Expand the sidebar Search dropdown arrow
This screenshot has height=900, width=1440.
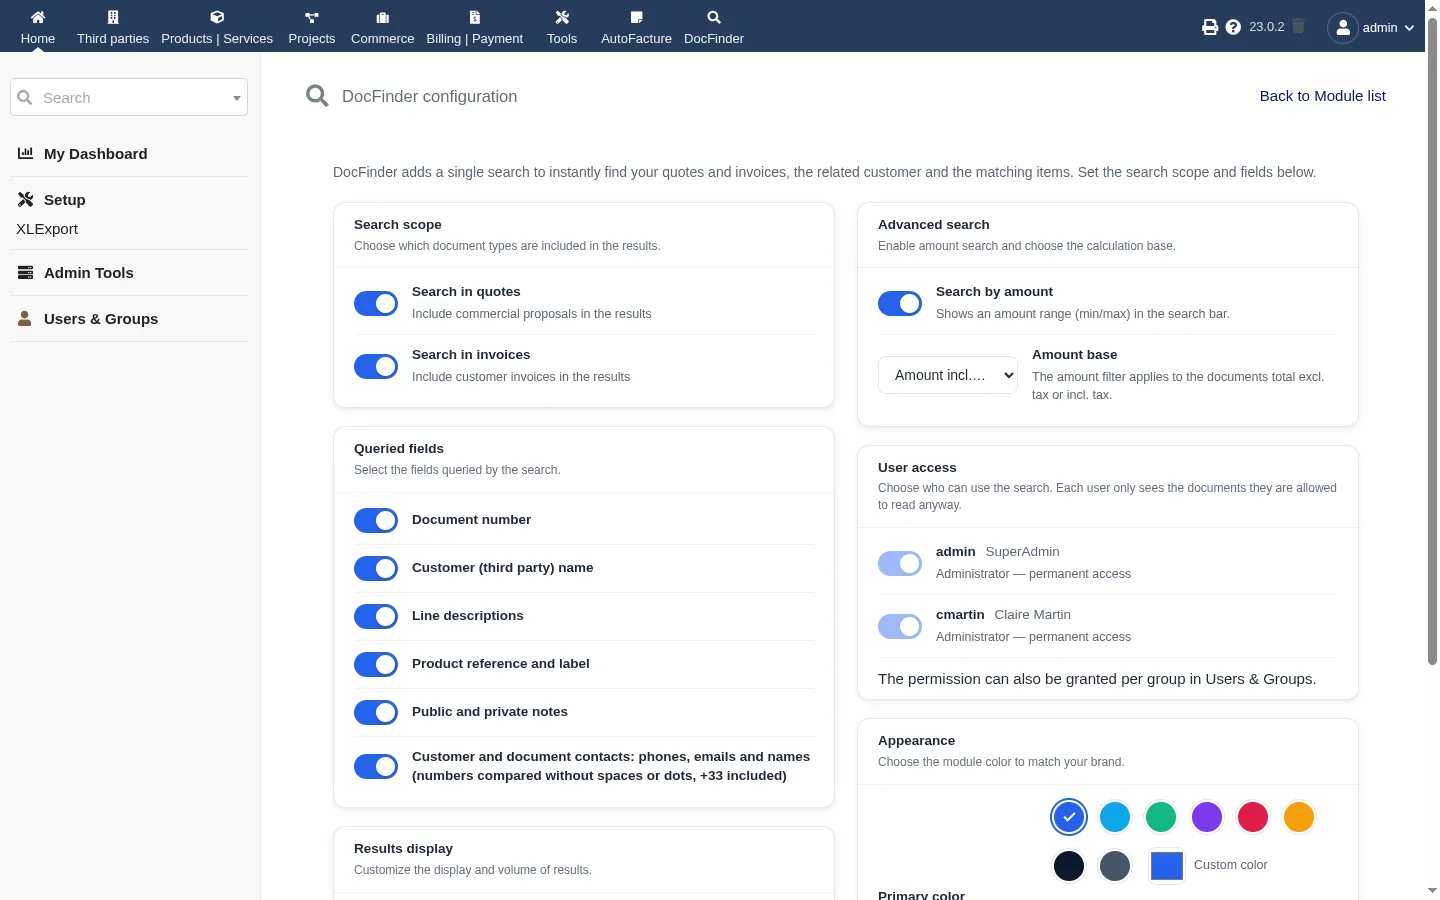point(237,98)
